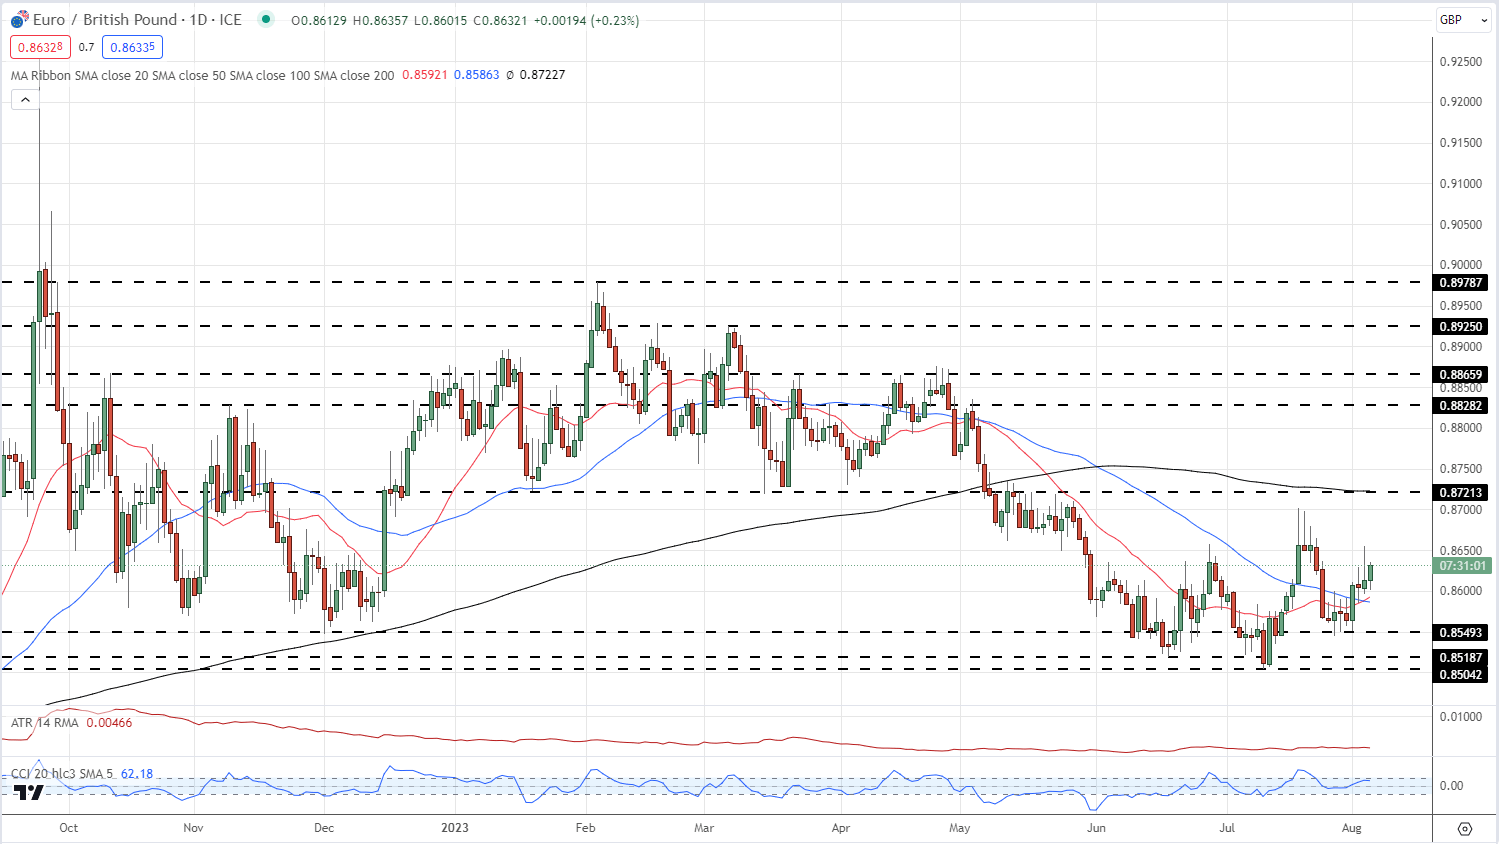Click the Dec label on time axis
The image size is (1499, 844).
(323, 828)
